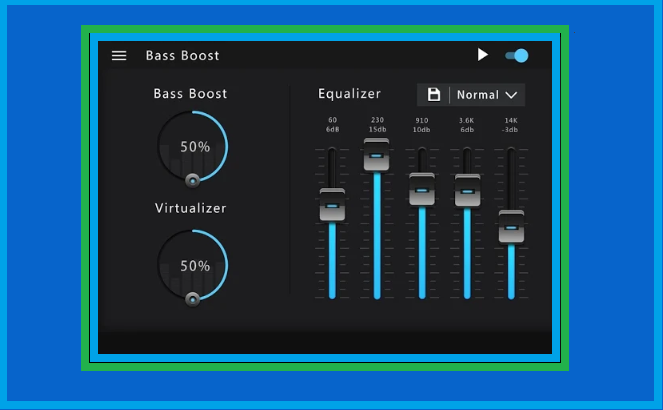663x410 pixels.
Task: Click the 3.6K 6db band label
Action: click(467, 125)
